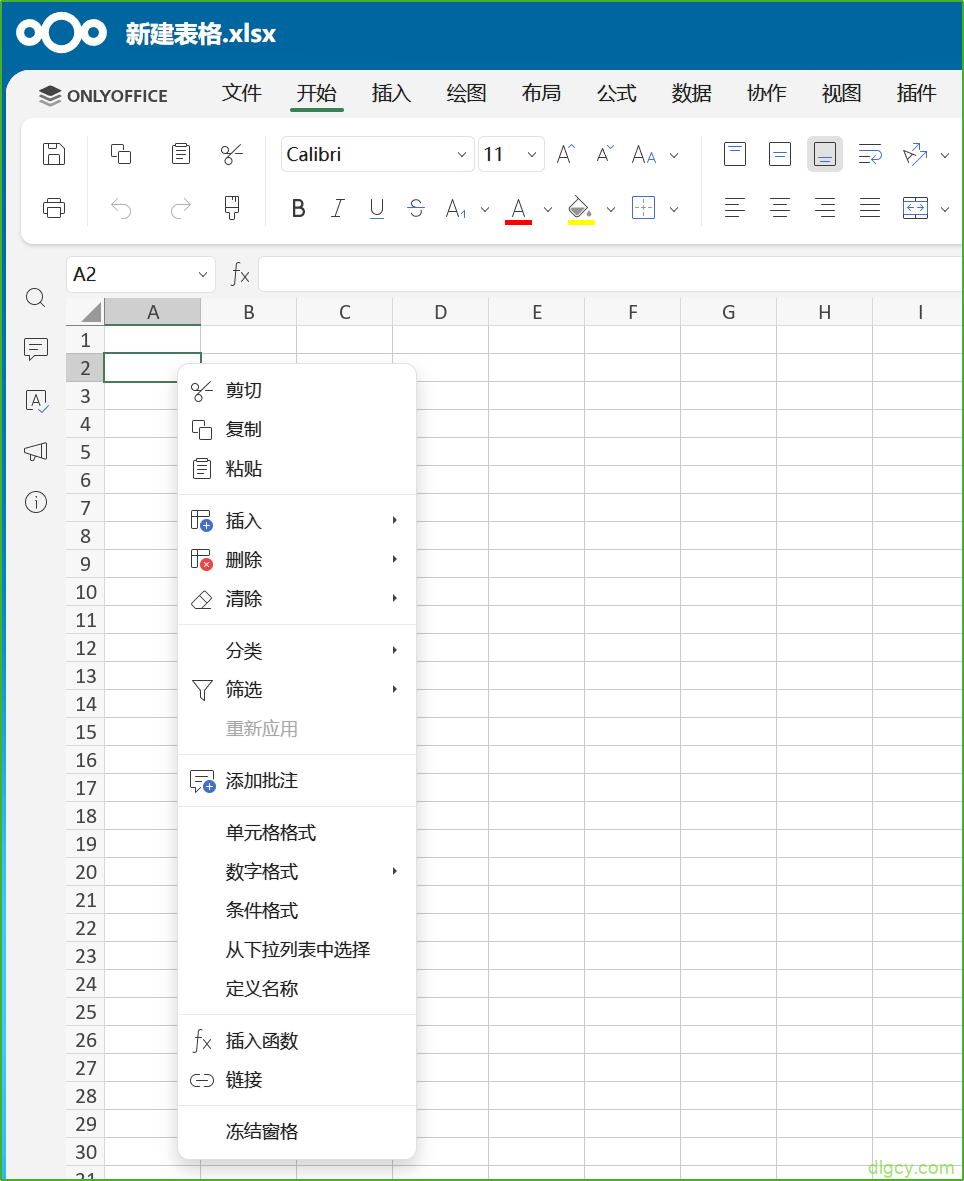The width and height of the screenshot is (964, 1181).
Task: Toggle Align center horizontal alignment
Action: point(779,208)
